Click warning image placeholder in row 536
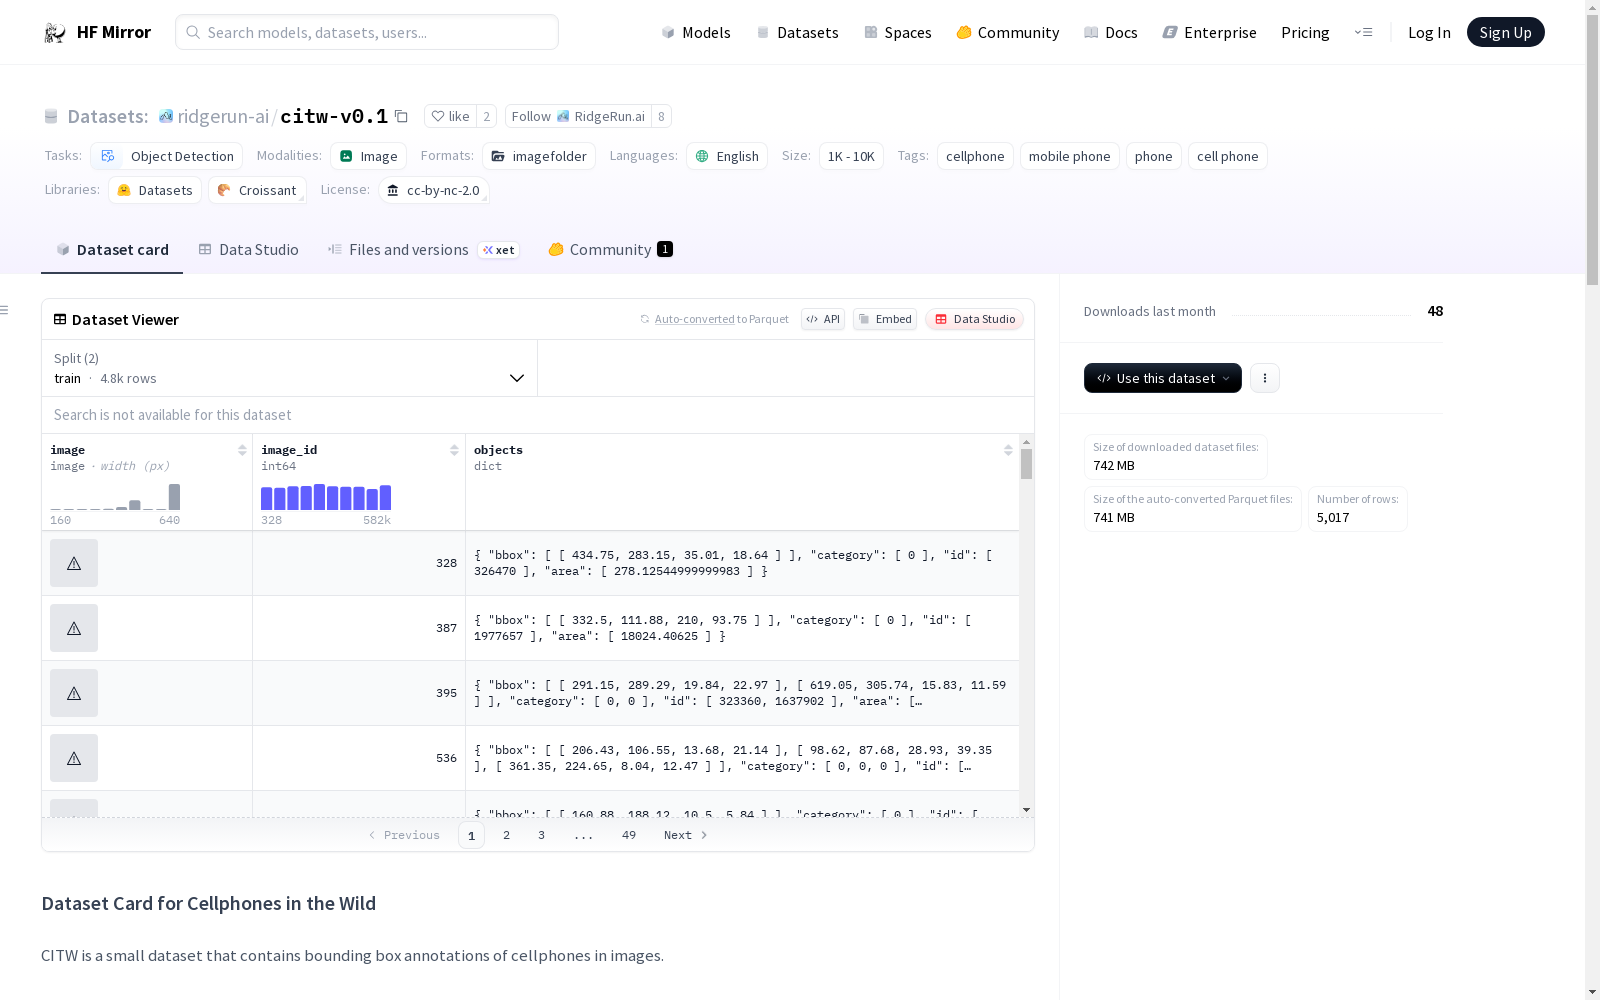Image resolution: width=1600 pixels, height=1000 pixels. click(x=74, y=758)
